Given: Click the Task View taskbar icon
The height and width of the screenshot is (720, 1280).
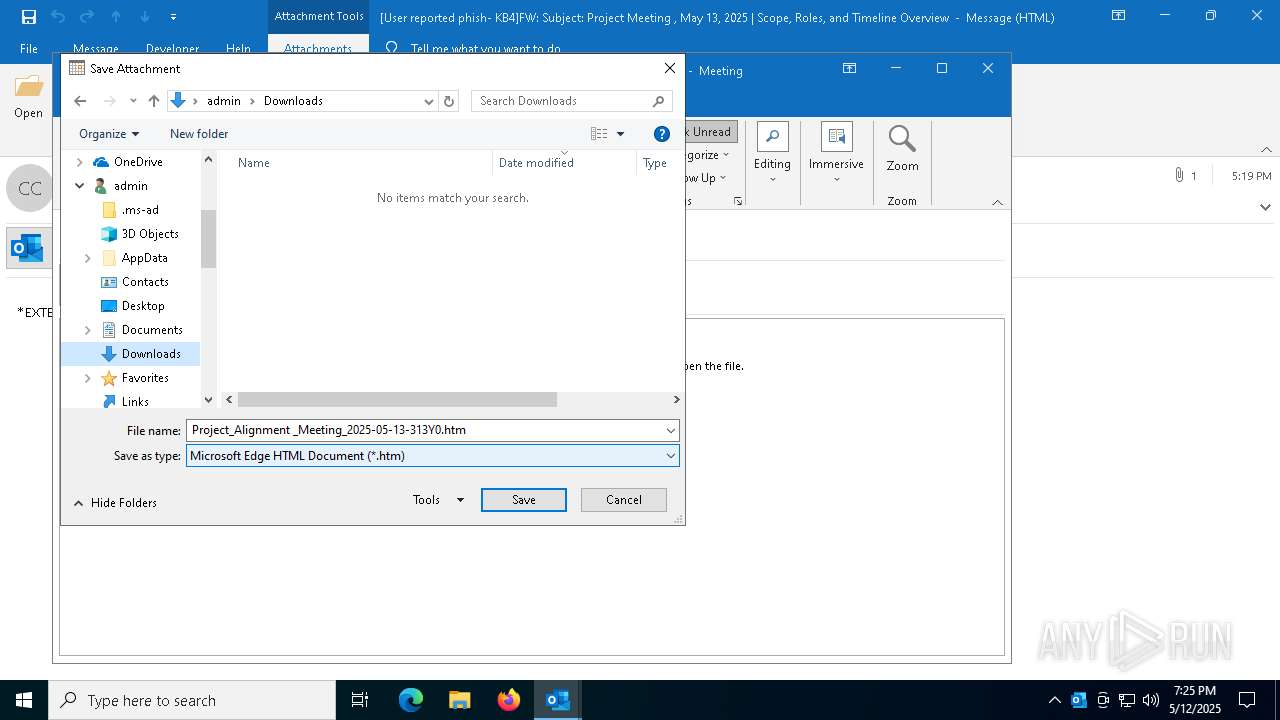Looking at the screenshot, I should tap(360, 700).
